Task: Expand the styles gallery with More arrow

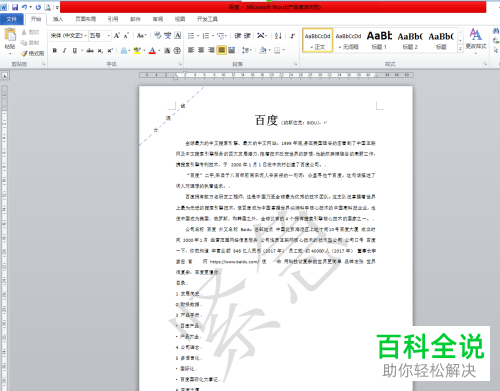Action: click(x=460, y=49)
